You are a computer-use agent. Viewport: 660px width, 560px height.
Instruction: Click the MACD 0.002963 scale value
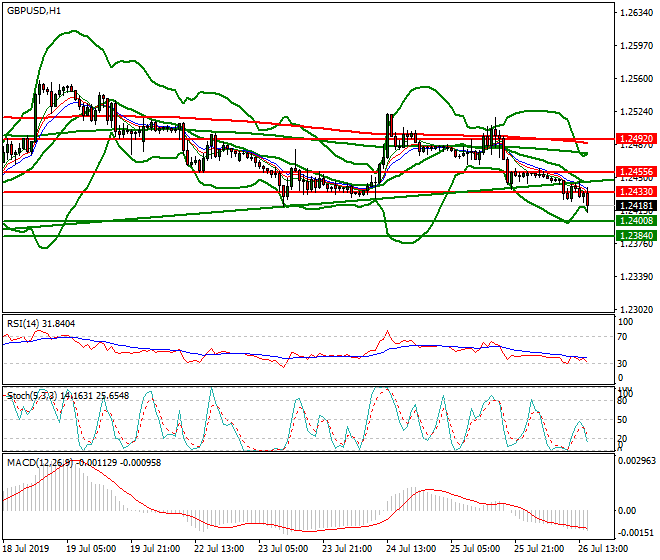pyautogui.click(x=636, y=461)
